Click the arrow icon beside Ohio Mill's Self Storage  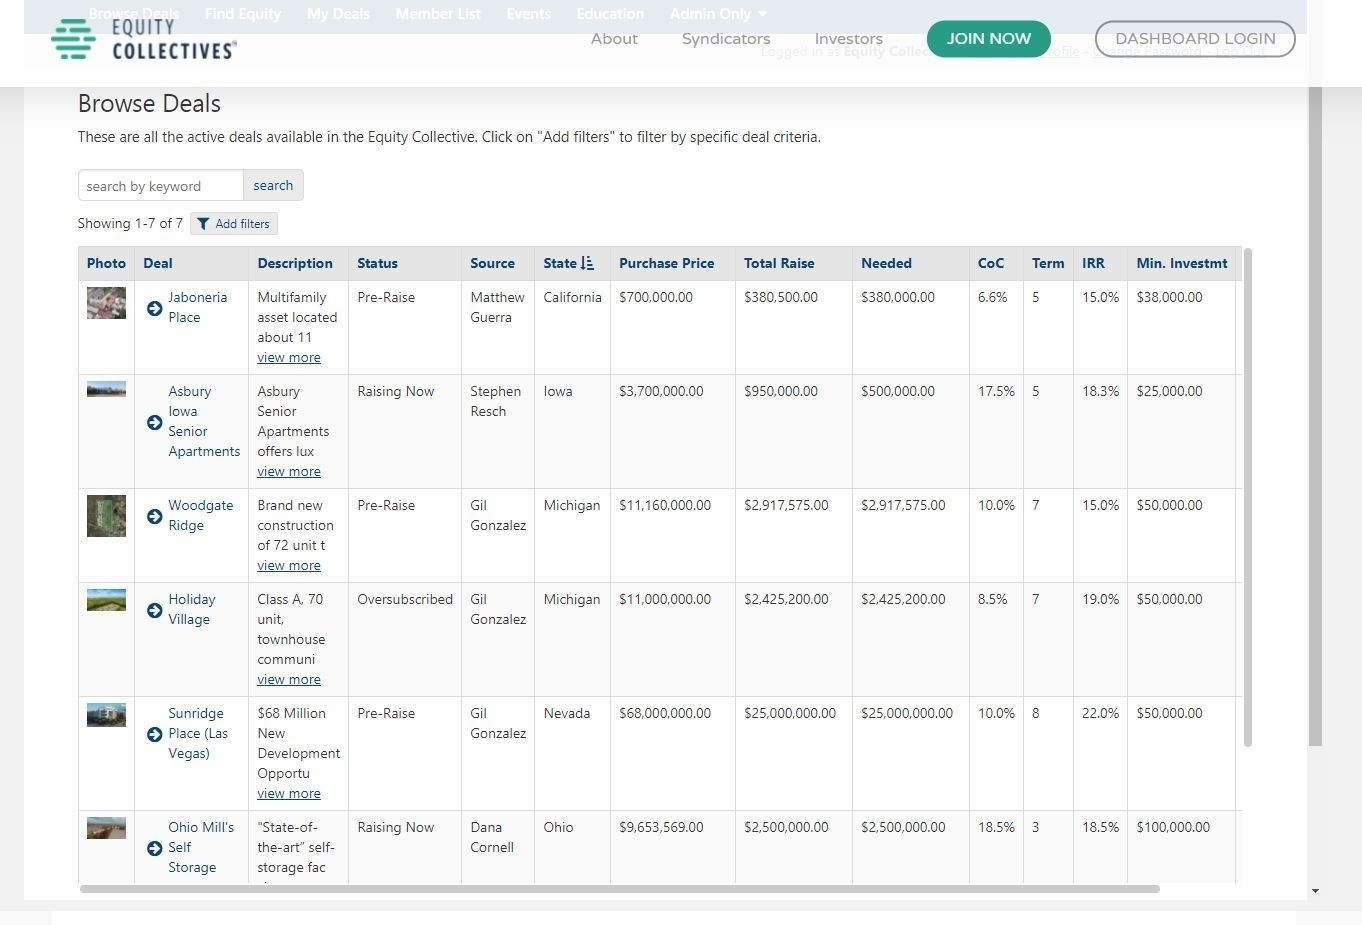pyautogui.click(x=154, y=848)
